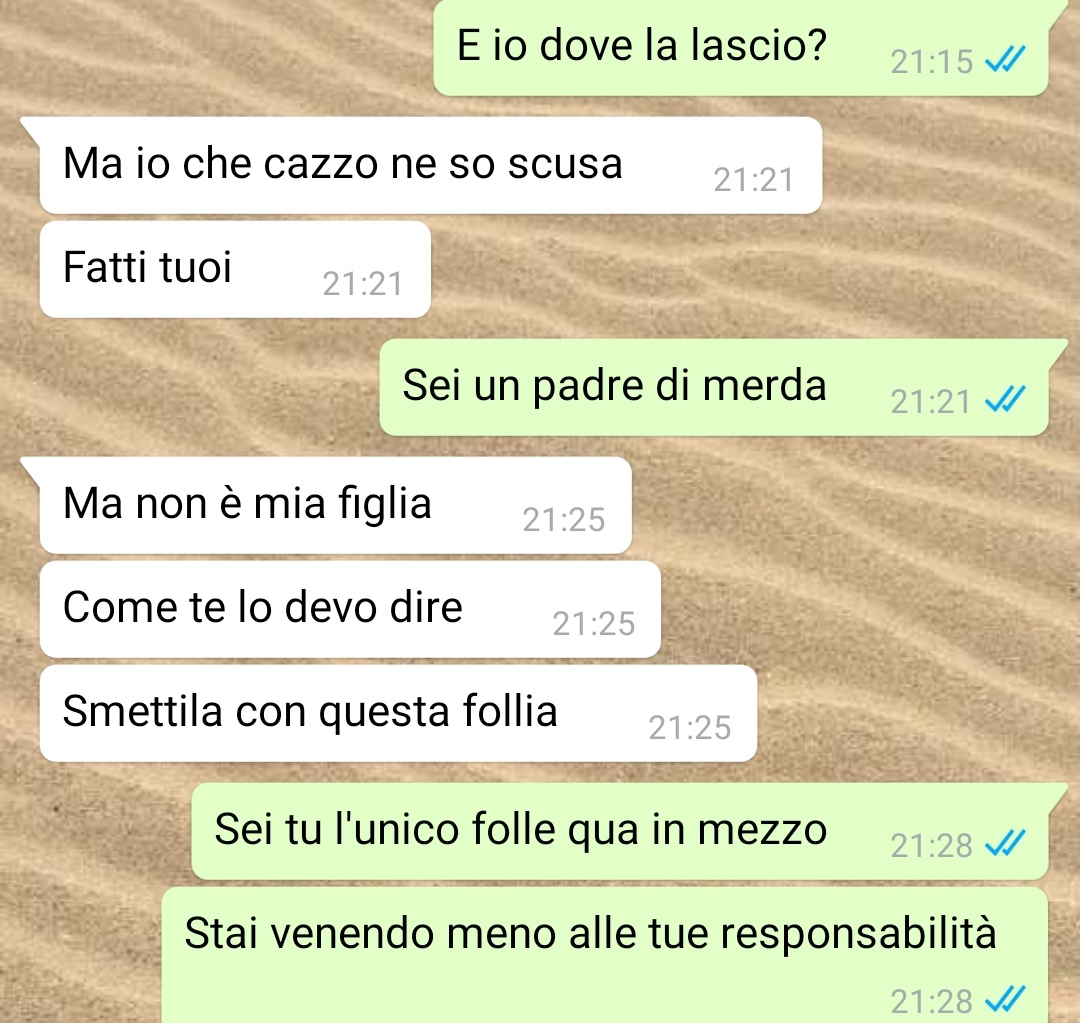Select 'Sei tu l'unico folle qua in mezzo'
Screen dimensions: 1080x1023
click(620, 831)
